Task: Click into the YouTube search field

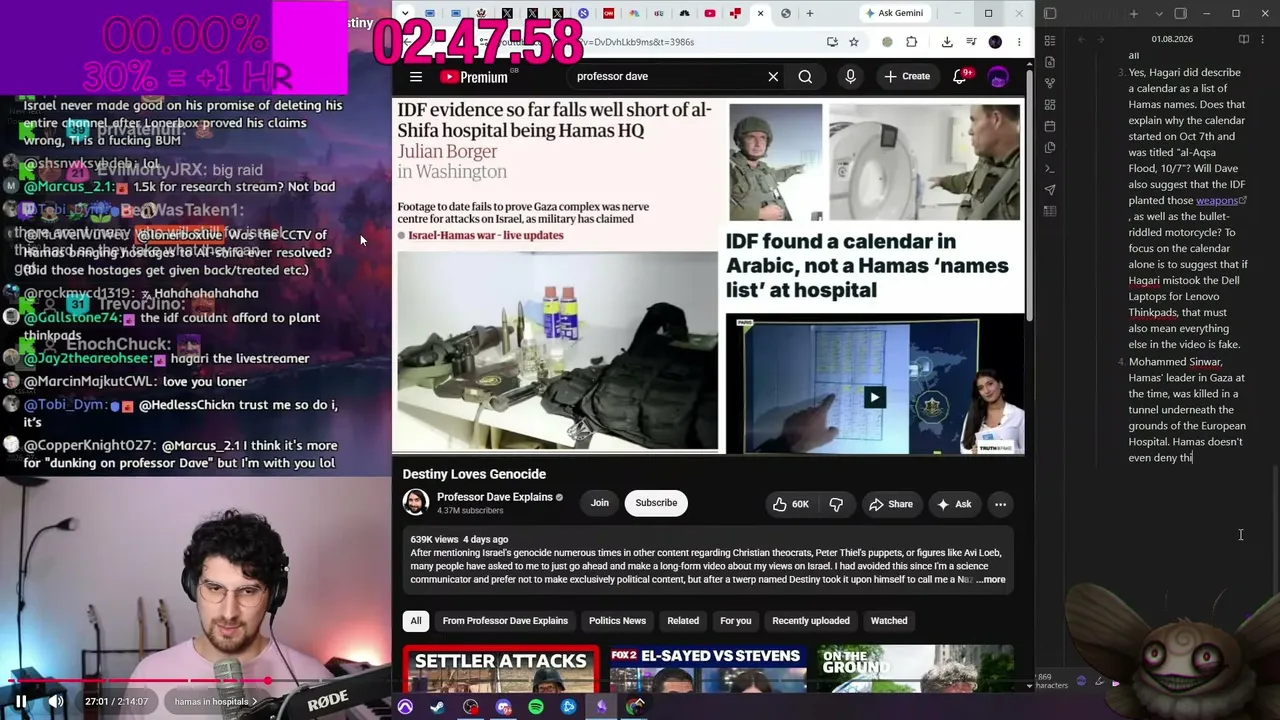Action: point(665,76)
